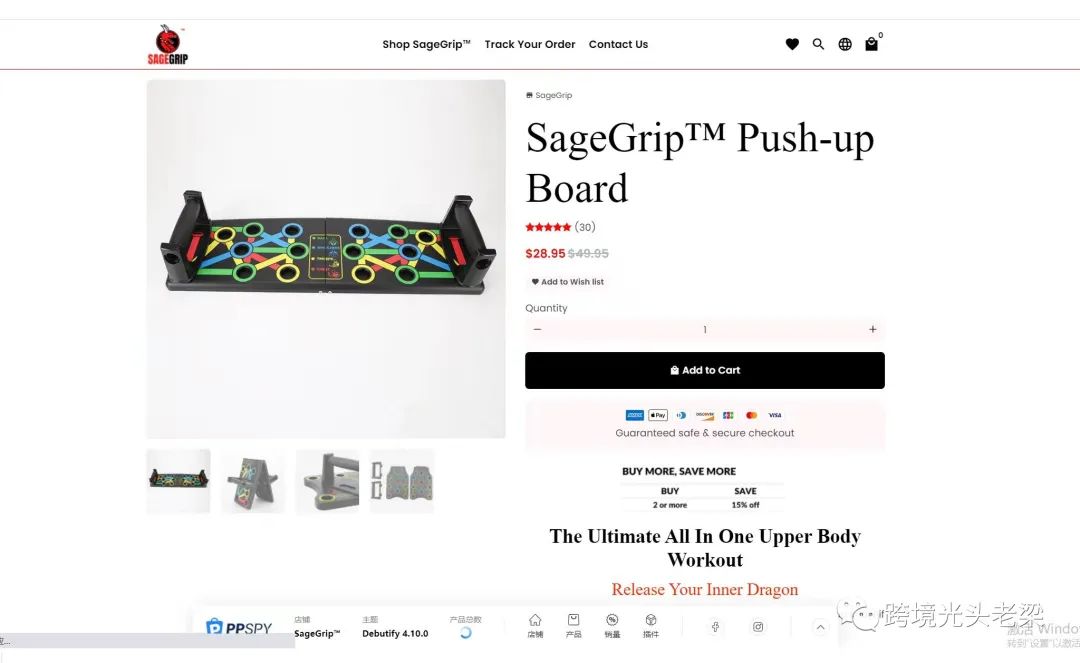The width and height of the screenshot is (1080, 663).
Task: Open the Facebook icon in PPSPY bar
Action: 716,627
